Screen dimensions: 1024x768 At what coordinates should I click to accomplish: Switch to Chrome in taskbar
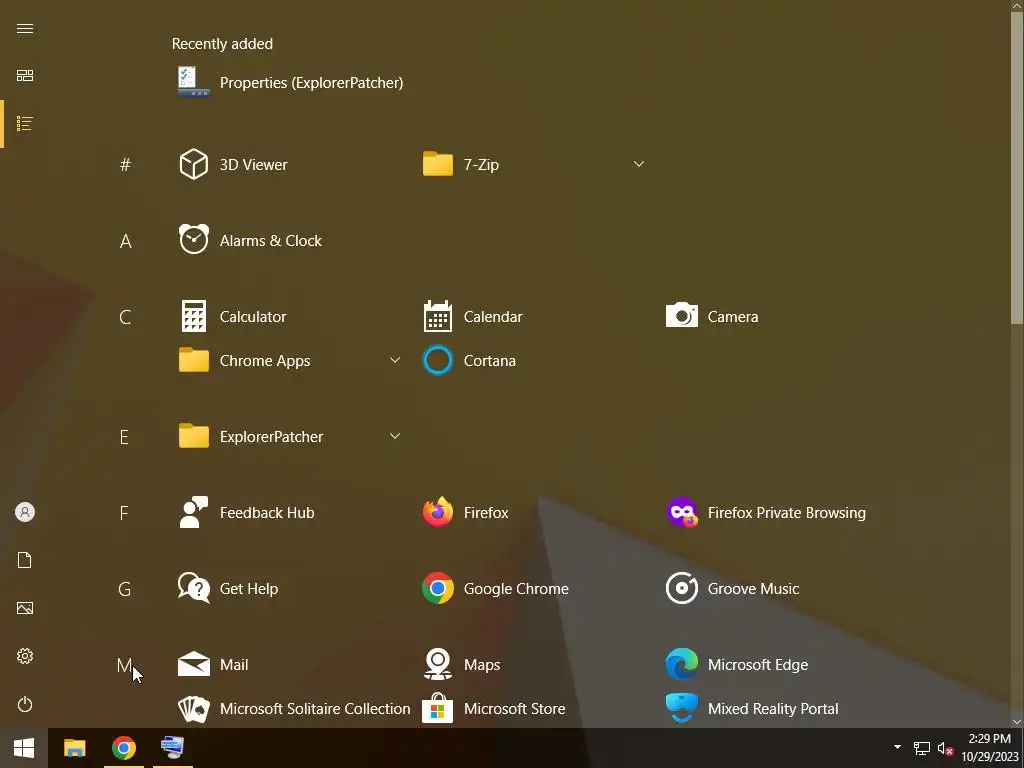pos(123,748)
